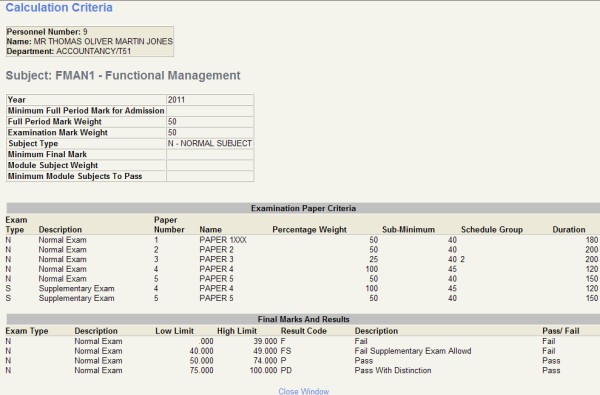Click the Low Limit column header
This screenshot has height=395, width=600.
point(174,331)
